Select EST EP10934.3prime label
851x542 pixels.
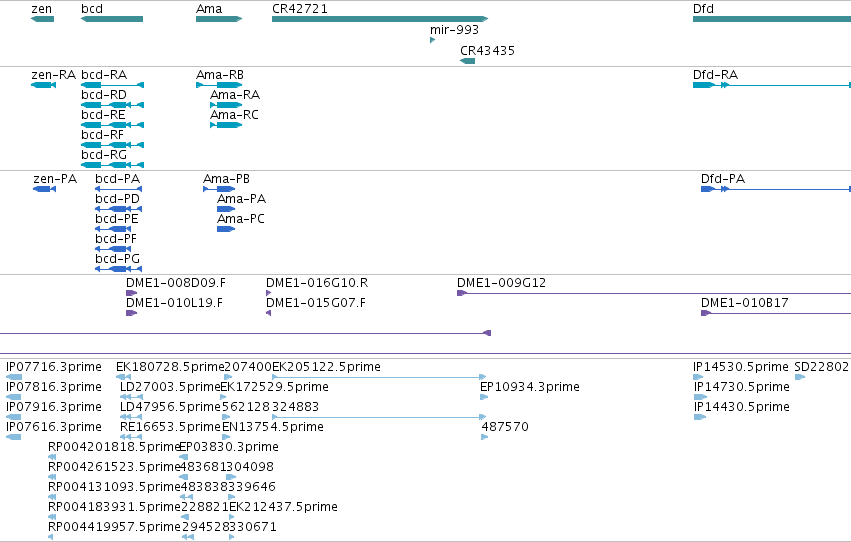[x=530, y=387]
